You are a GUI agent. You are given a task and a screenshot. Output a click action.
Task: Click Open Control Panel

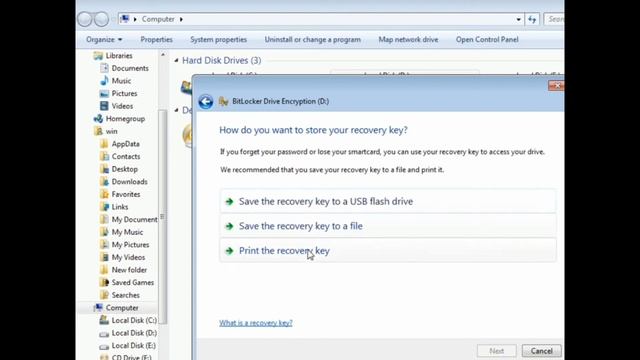(487, 40)
